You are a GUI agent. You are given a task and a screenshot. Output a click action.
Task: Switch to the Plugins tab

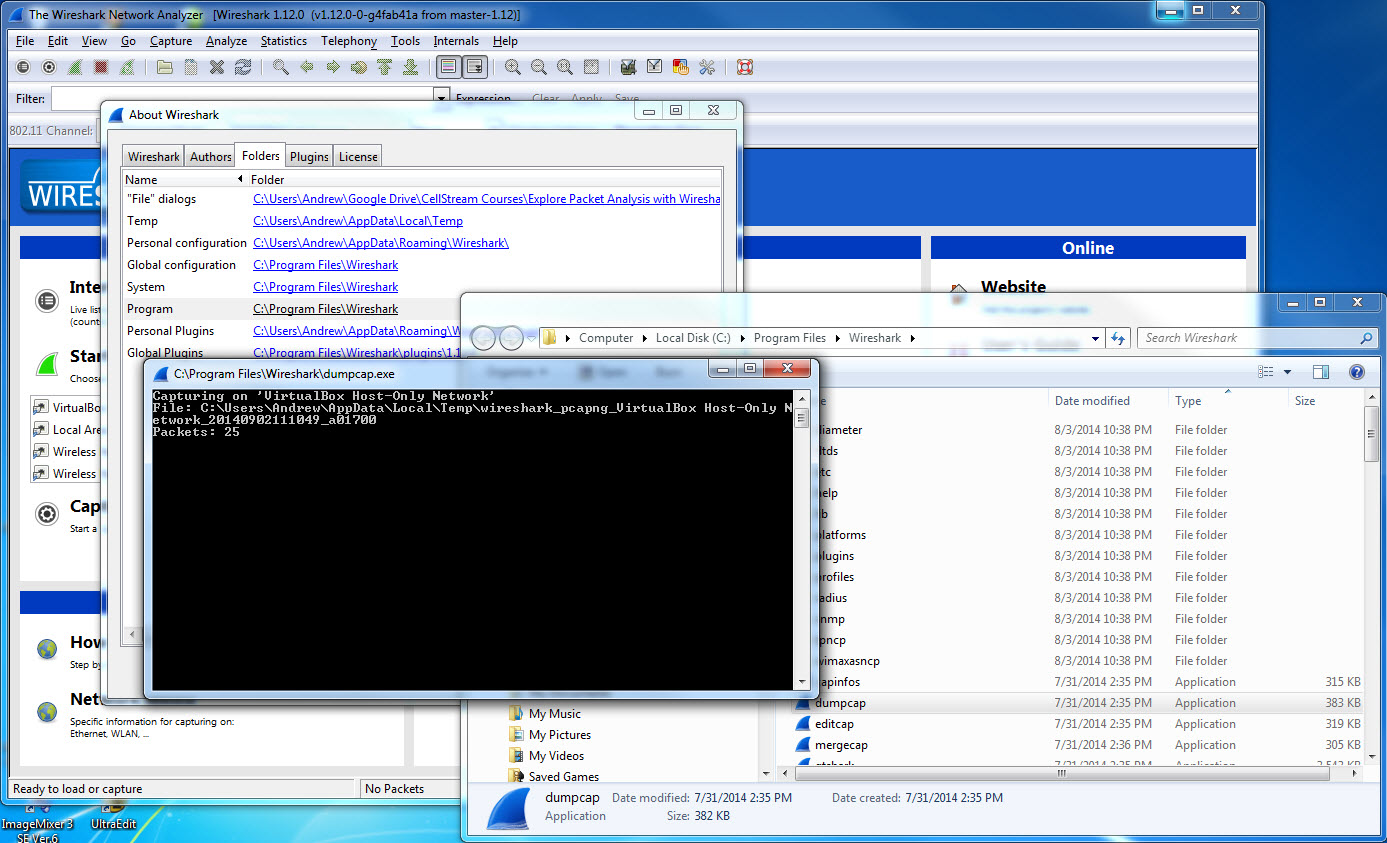coord(308,156)
